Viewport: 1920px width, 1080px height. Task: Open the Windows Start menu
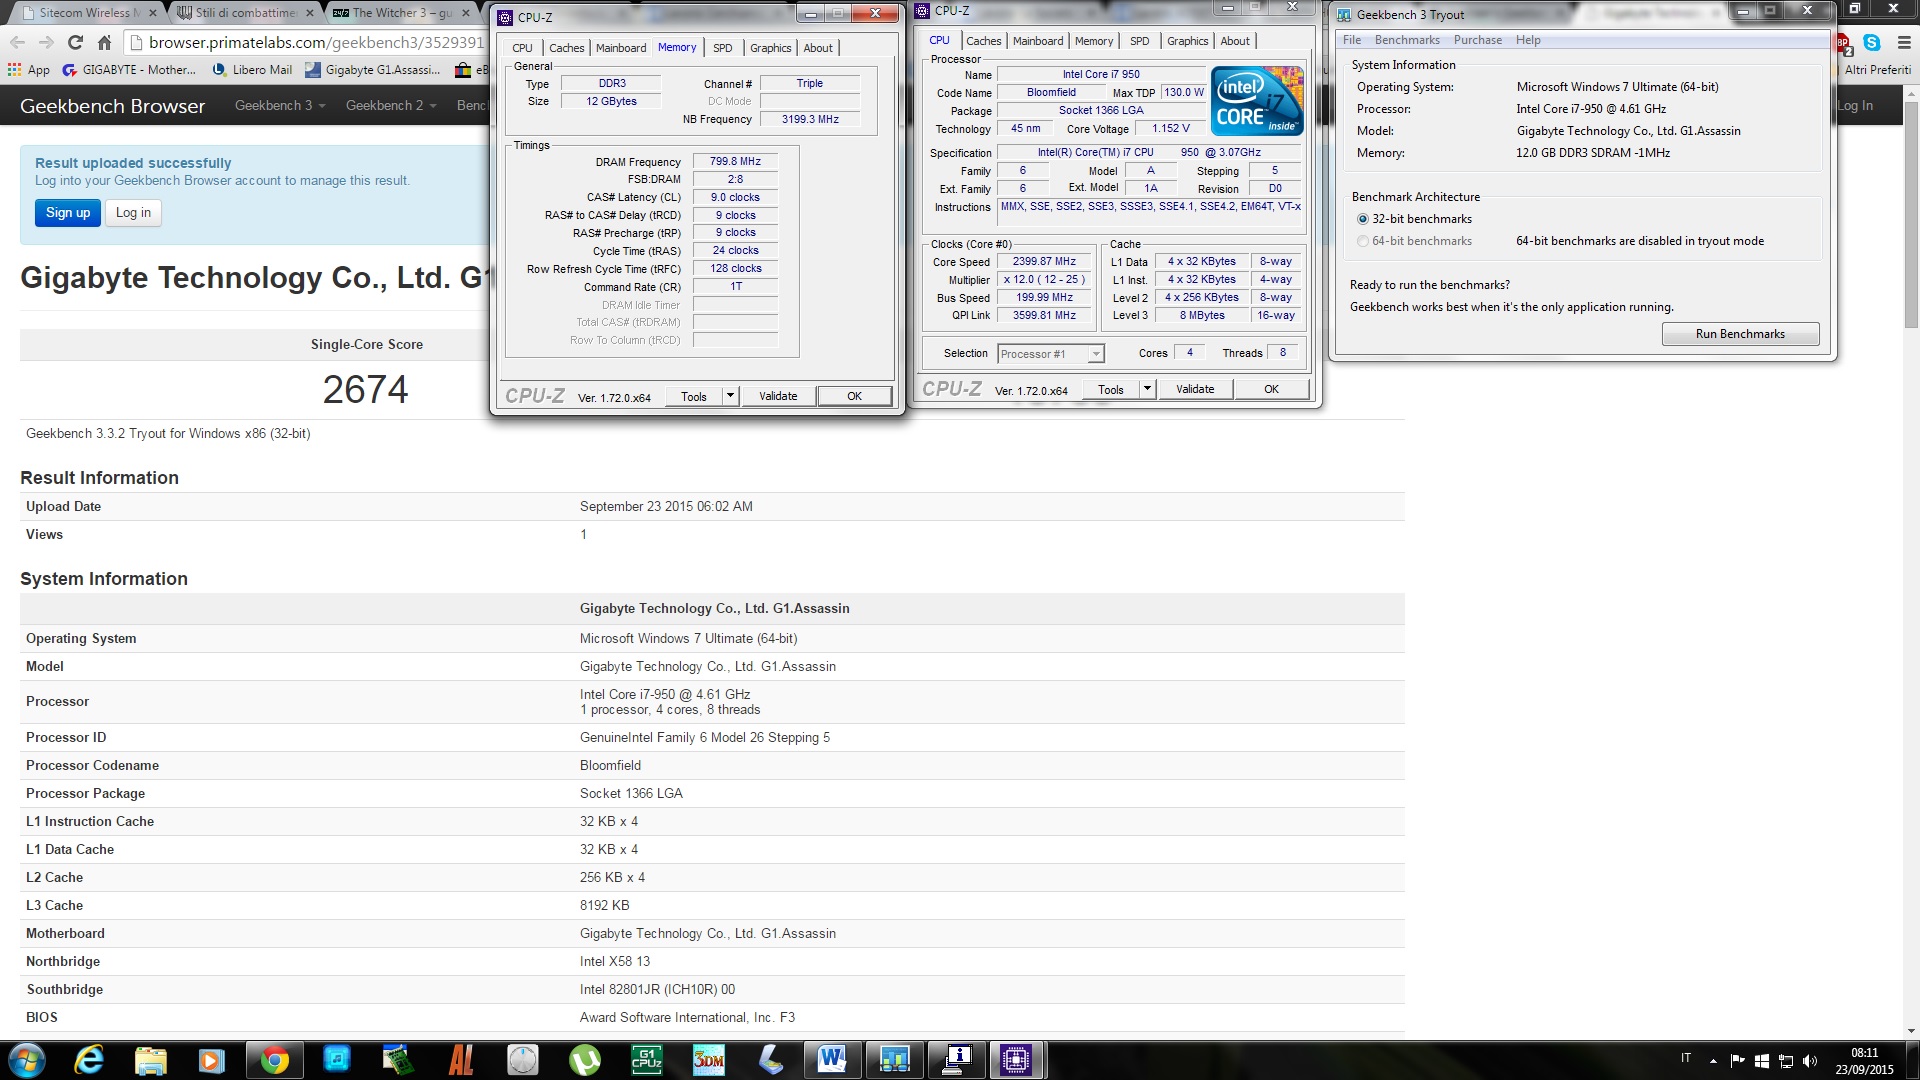click(x=26, y=1060)
